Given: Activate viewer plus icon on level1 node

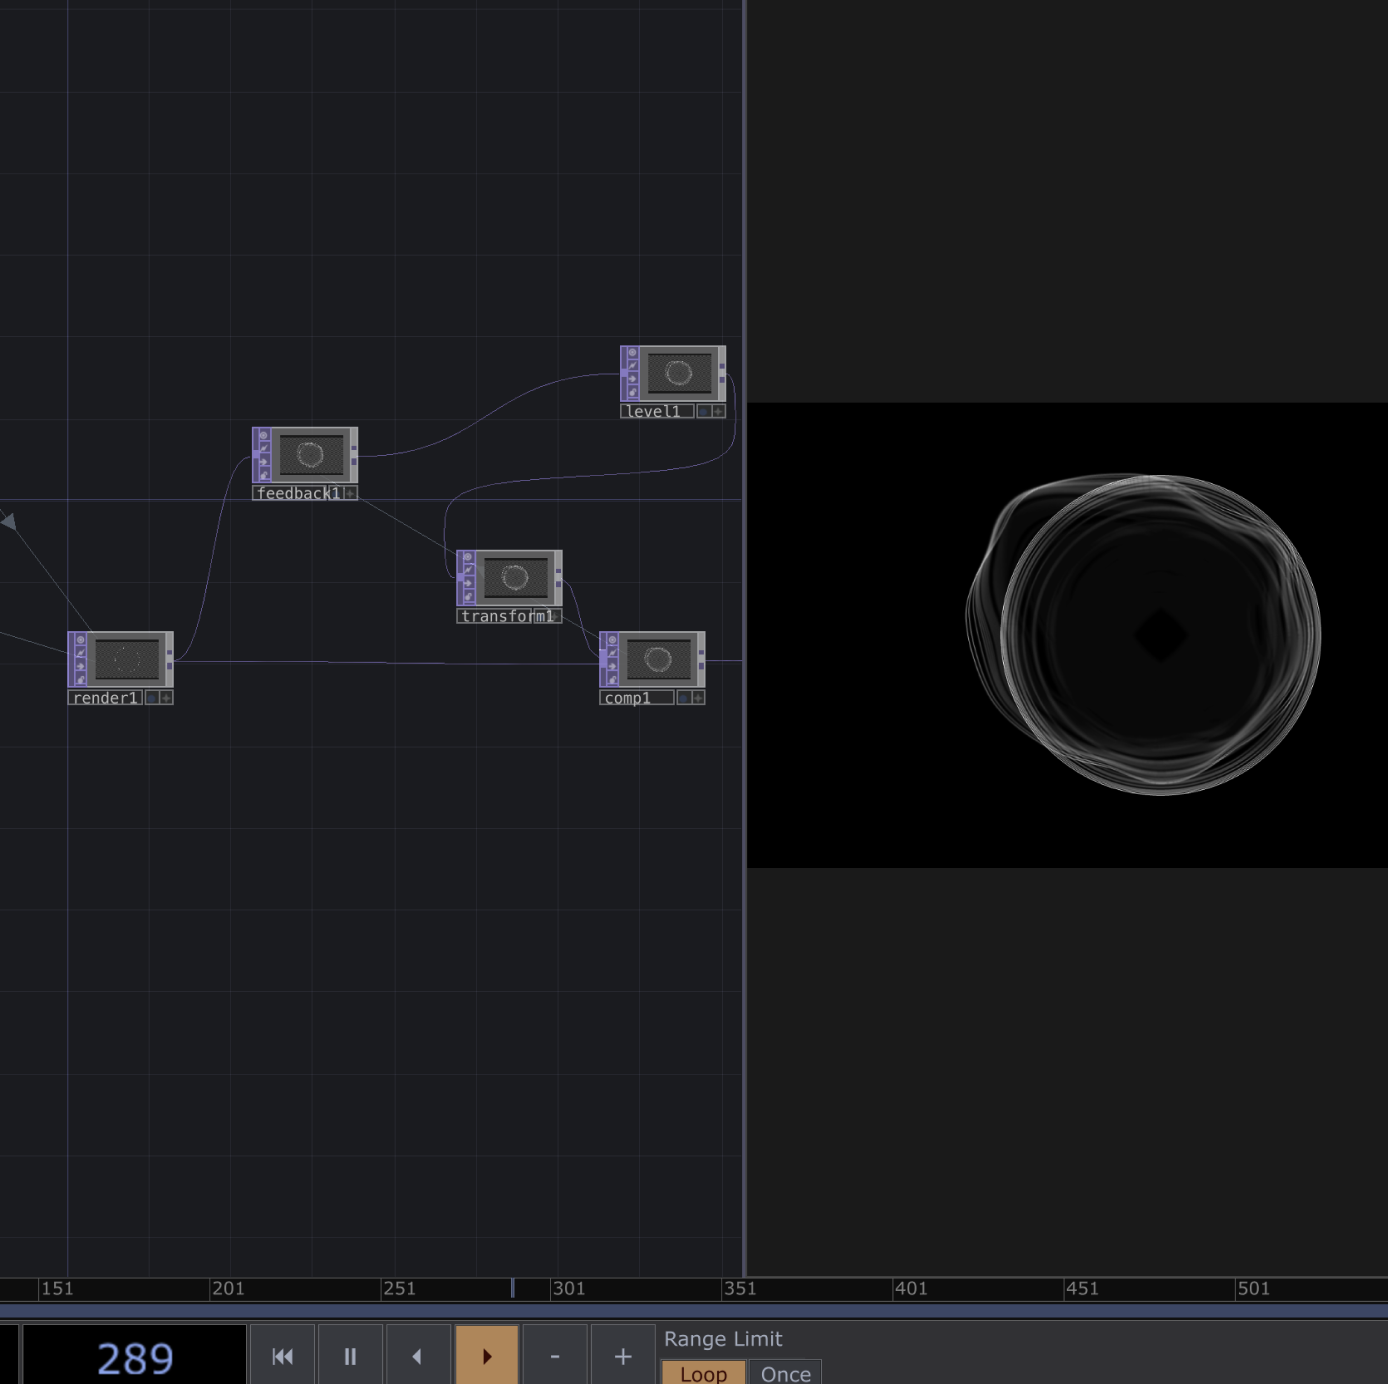Looking at the screenshot, I should click(x=718, y=411).
